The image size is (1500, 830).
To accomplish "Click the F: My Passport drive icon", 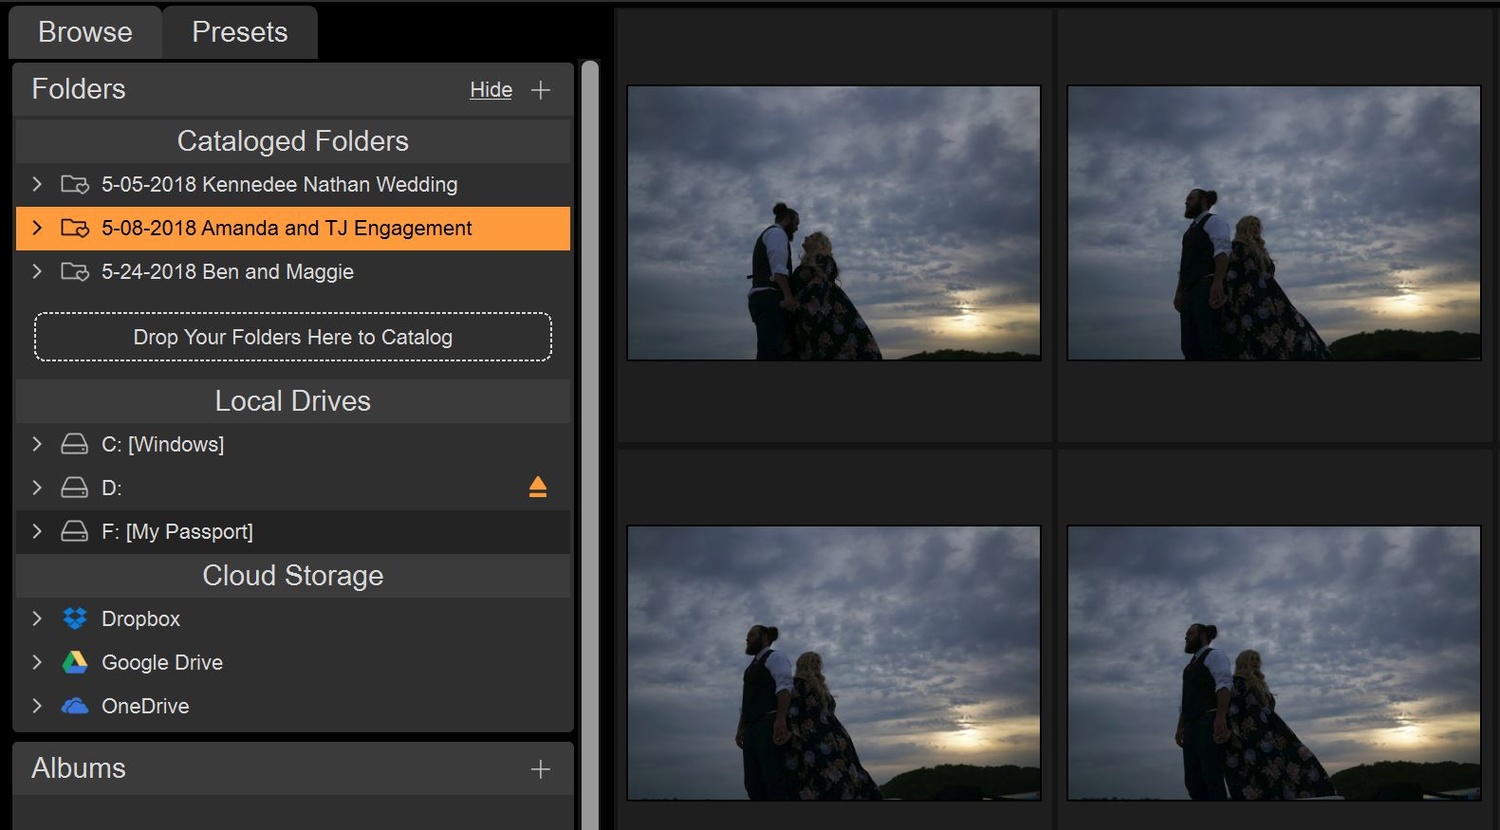I will pos(75,531).
